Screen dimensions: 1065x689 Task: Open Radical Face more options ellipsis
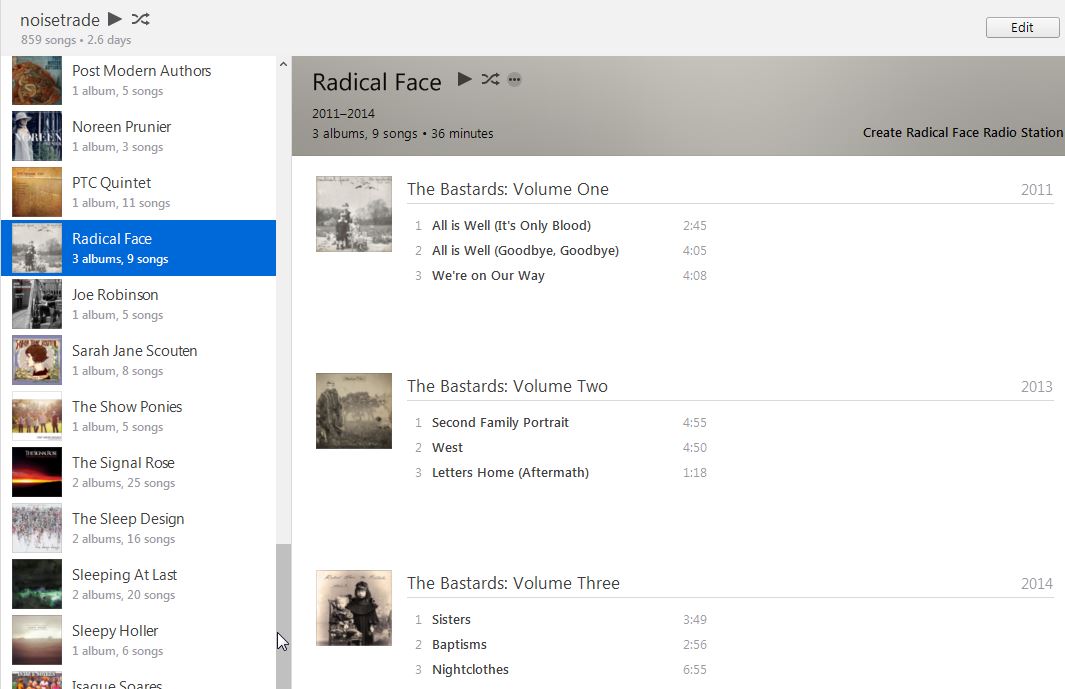(514, 80)
